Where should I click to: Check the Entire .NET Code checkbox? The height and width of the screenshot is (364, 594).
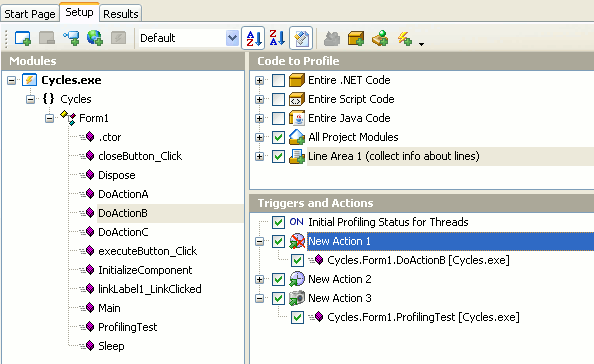coord(278,80)
